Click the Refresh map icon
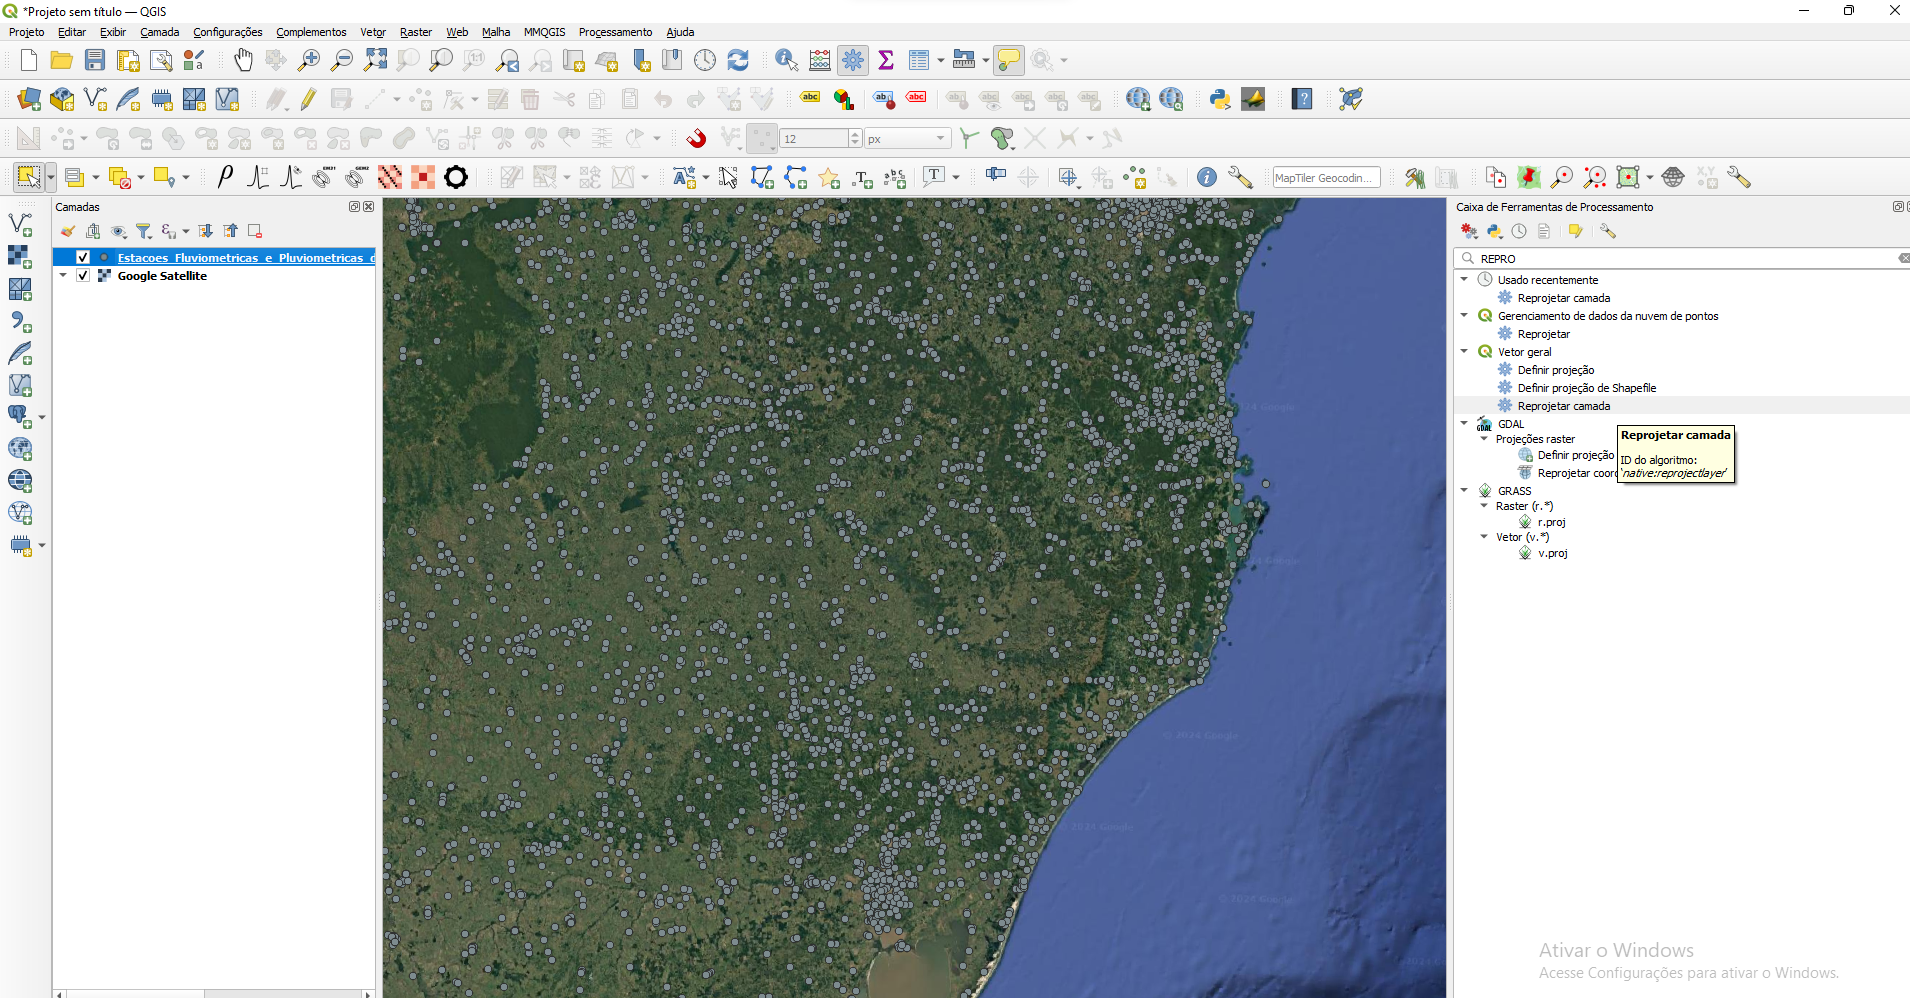 738,60
